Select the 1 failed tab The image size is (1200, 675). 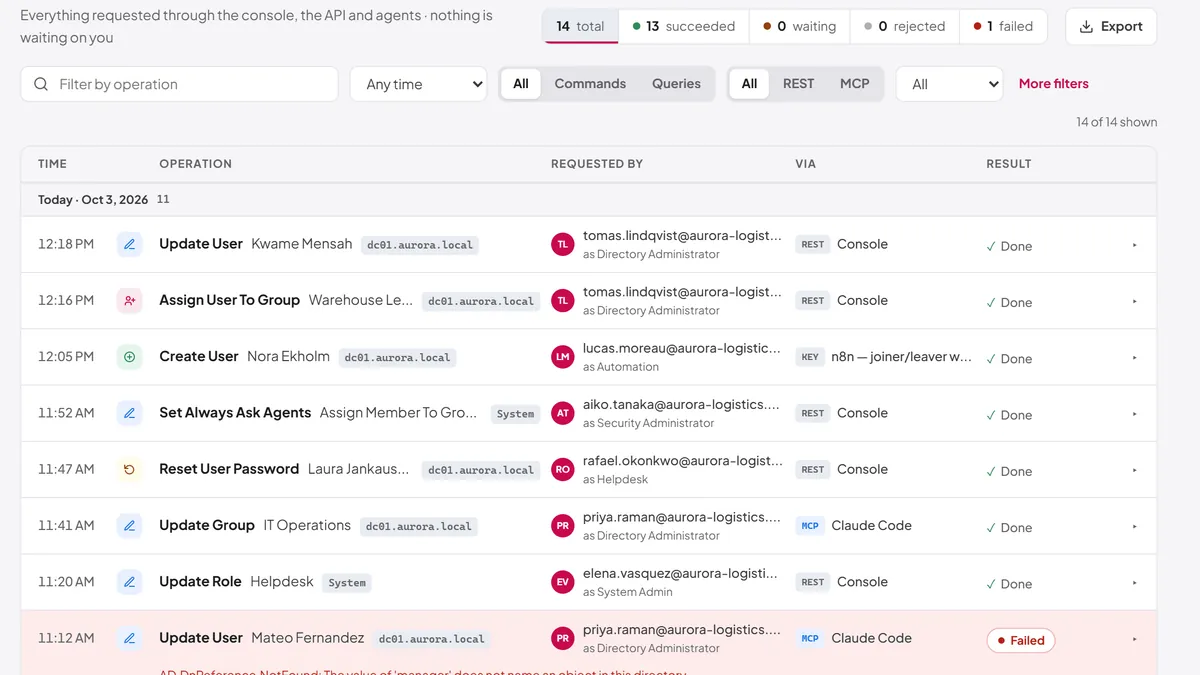click(1003, 26)
